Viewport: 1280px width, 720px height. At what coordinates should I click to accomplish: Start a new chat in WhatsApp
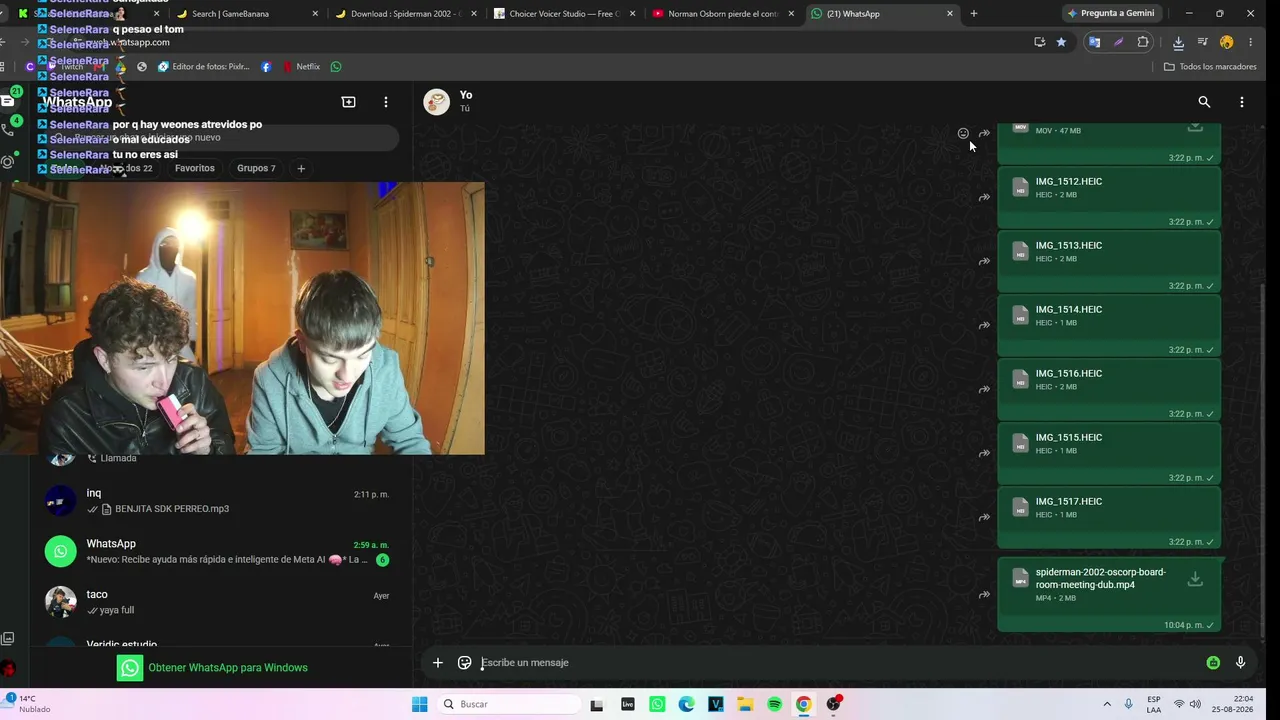(x=348, y=102)
